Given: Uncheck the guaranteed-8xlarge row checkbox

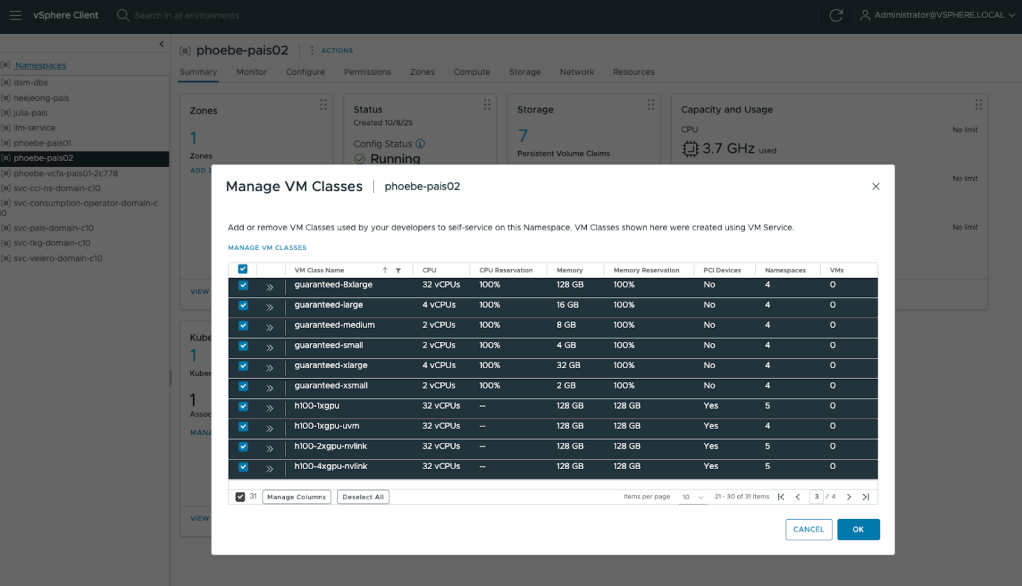Looking at the screenshot, I should [x=243, y=286].
